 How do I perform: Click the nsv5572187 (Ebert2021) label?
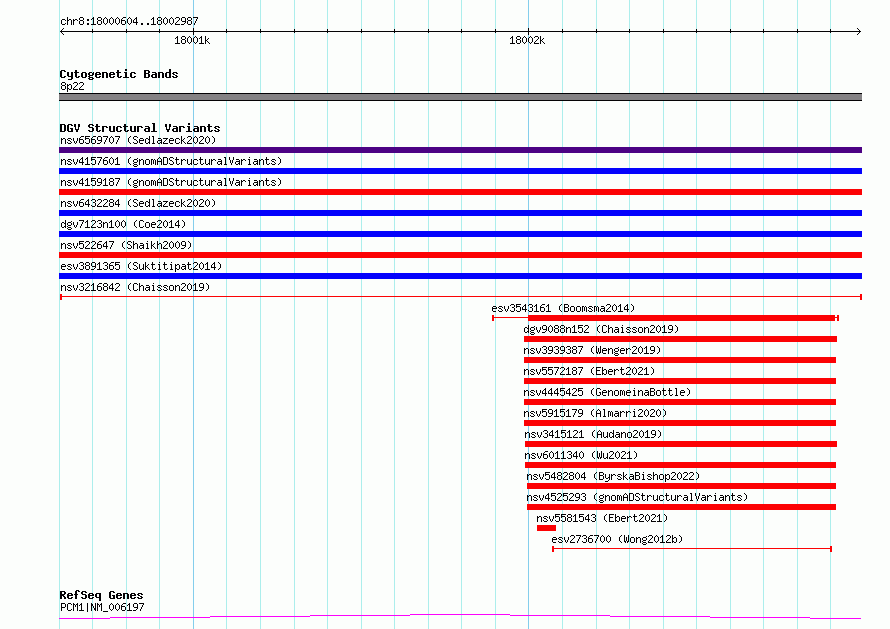589,371
